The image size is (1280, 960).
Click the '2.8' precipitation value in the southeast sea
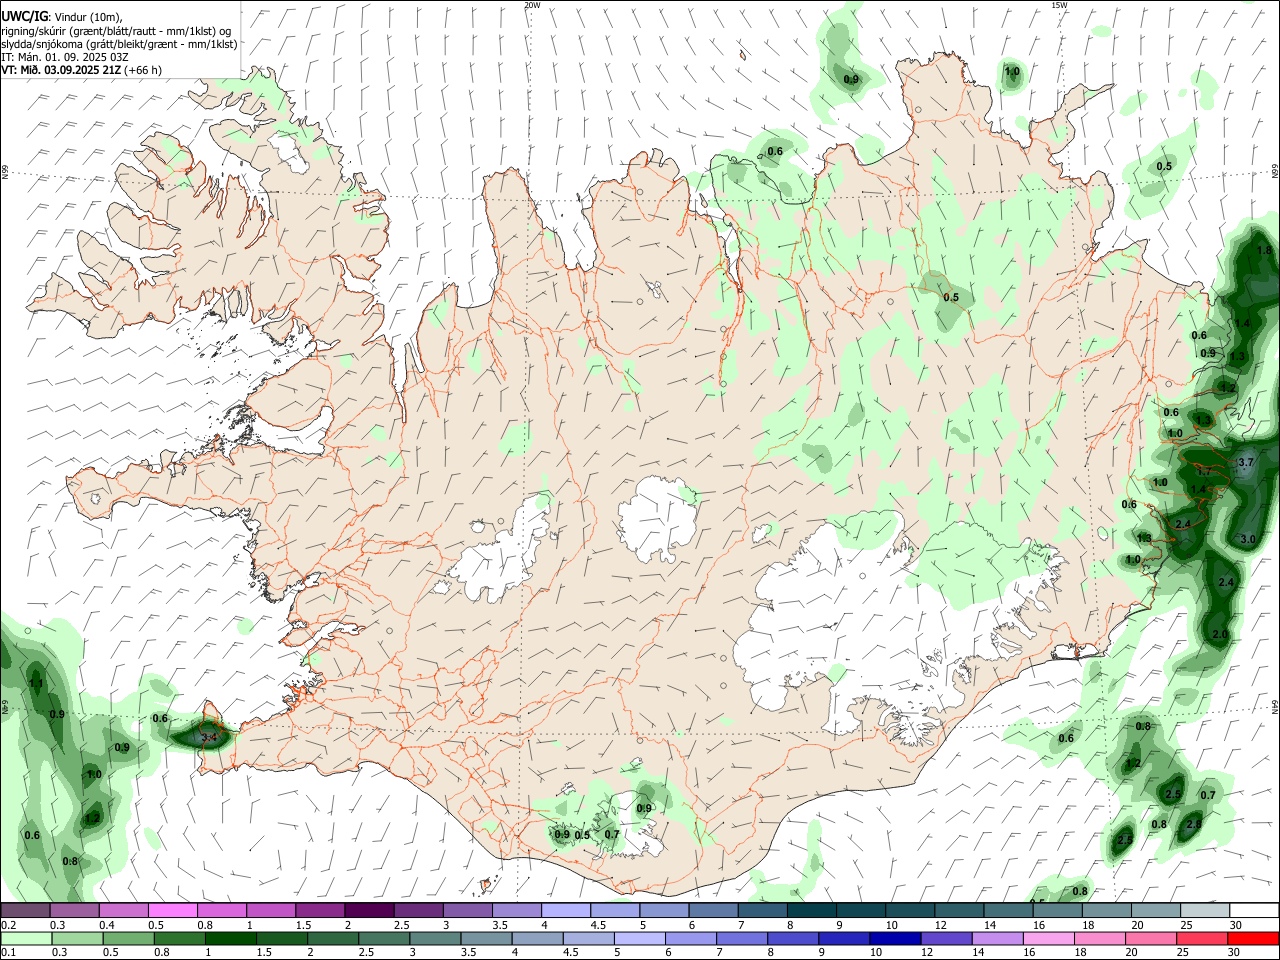pyautogui.click(x=1194, y=824)
